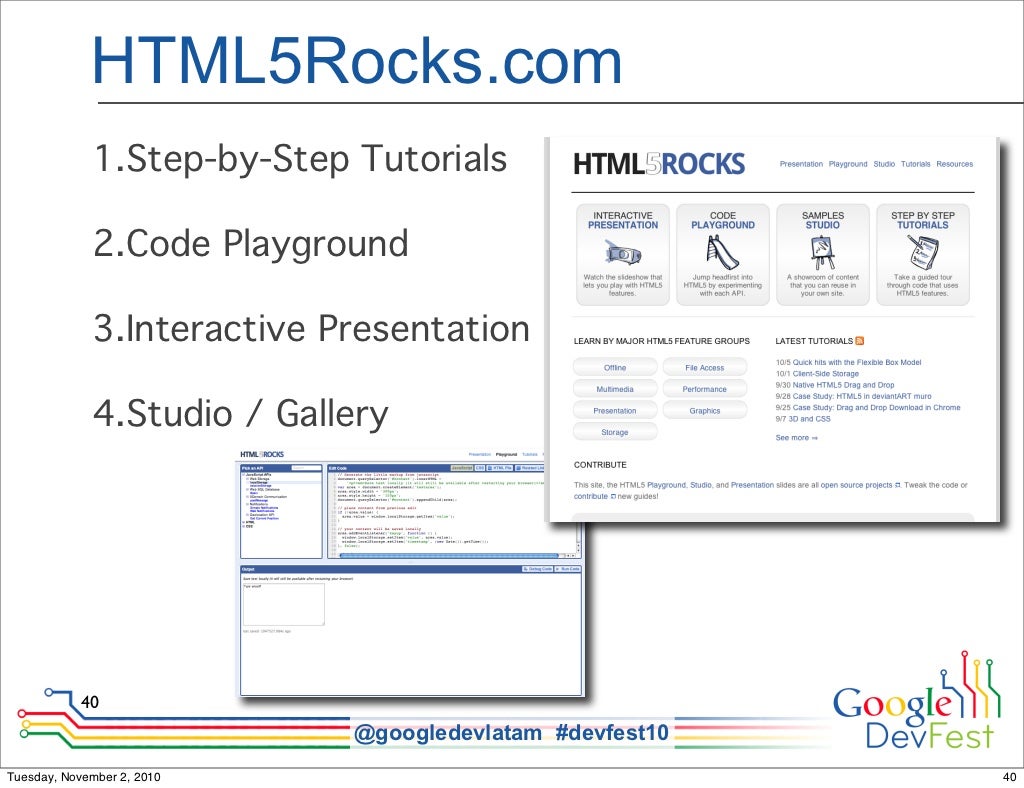The height and width of the screenshot is (788, 1024).
Task: Click the slide icon in Code Playground card
Action: [722, 252]
